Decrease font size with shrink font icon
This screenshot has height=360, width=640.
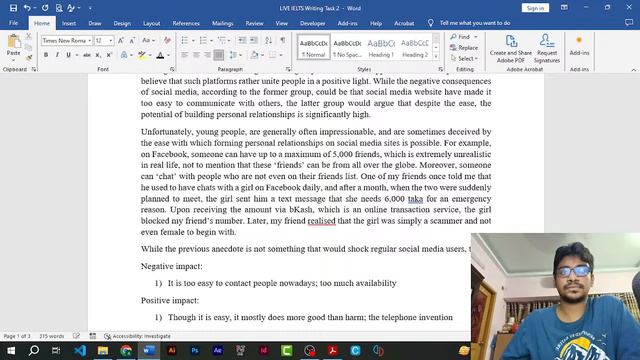132,40
